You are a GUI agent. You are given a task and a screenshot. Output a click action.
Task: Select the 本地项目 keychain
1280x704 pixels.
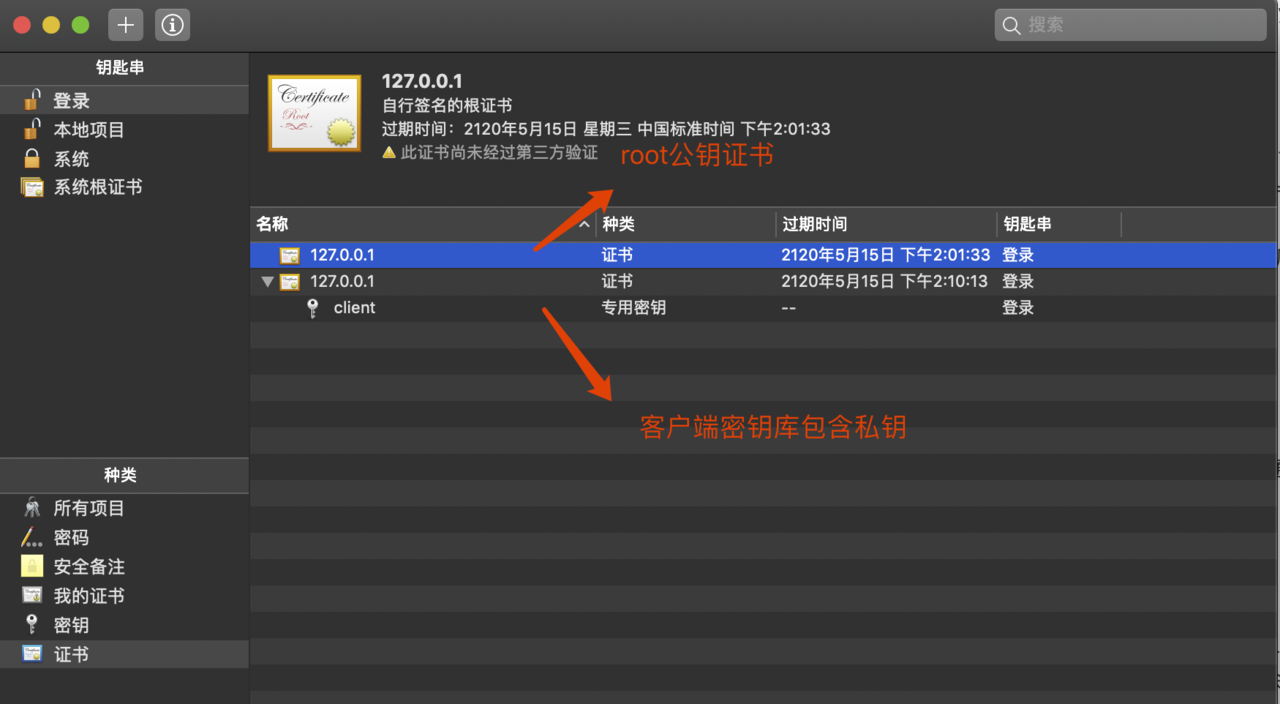88,130
